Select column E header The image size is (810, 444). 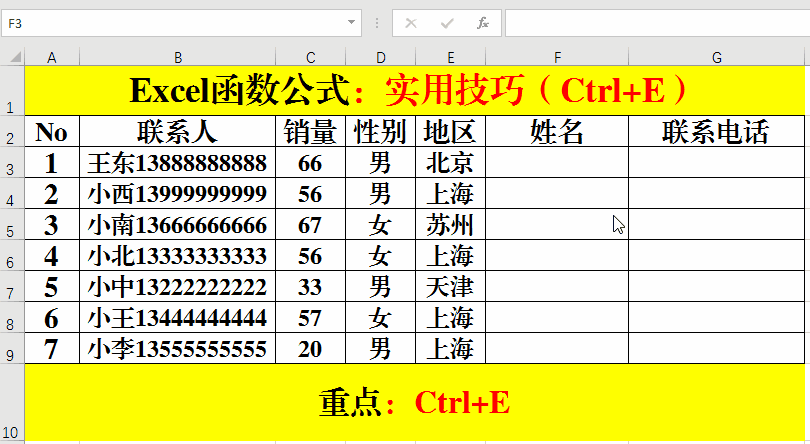tap(450, 57)
